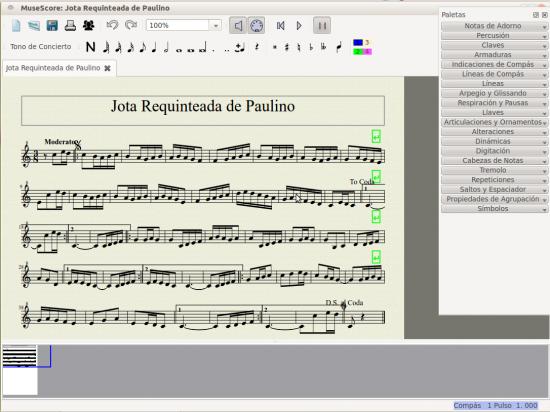The height and width of the screenshot is (412, 550).
Task: Open the Dinámicas palette
Action: click(494, 141)
